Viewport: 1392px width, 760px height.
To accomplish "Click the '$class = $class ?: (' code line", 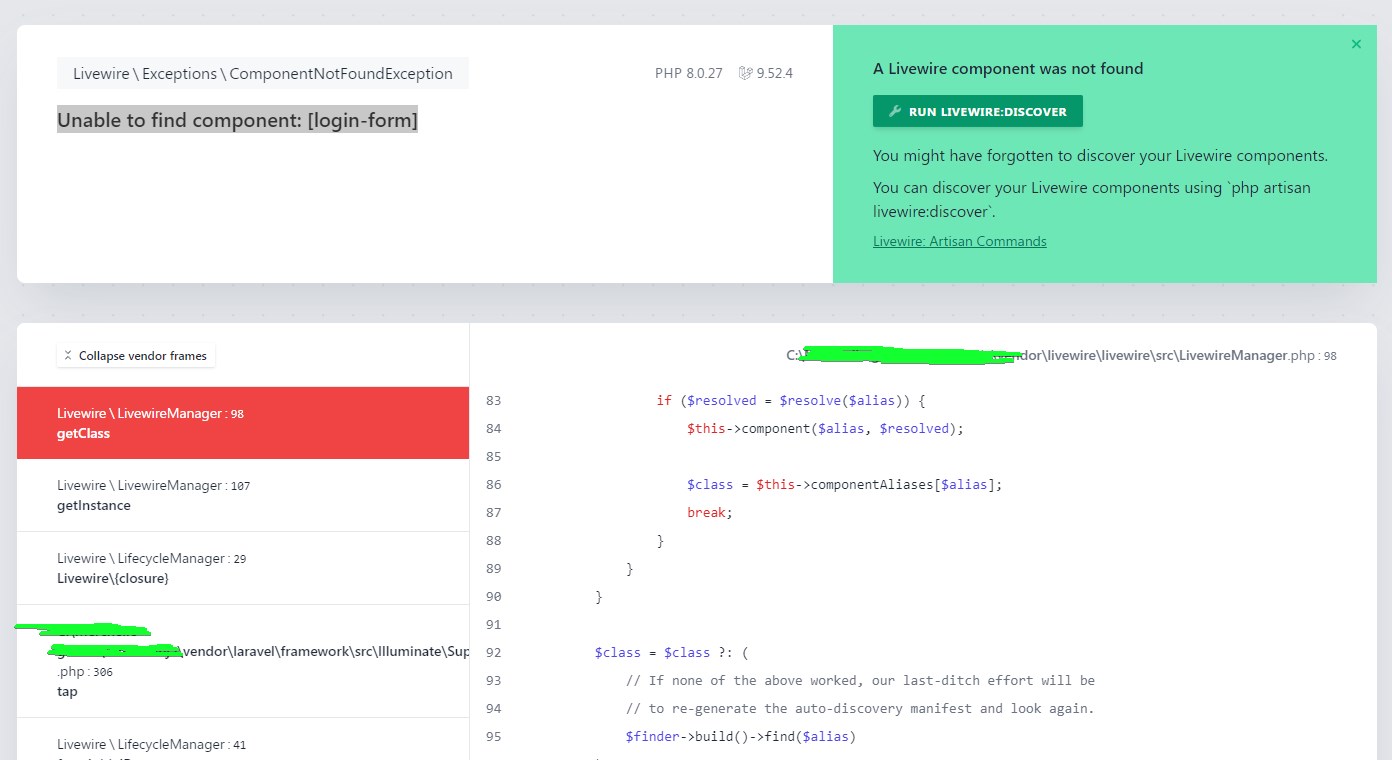I will click(671, 652).
